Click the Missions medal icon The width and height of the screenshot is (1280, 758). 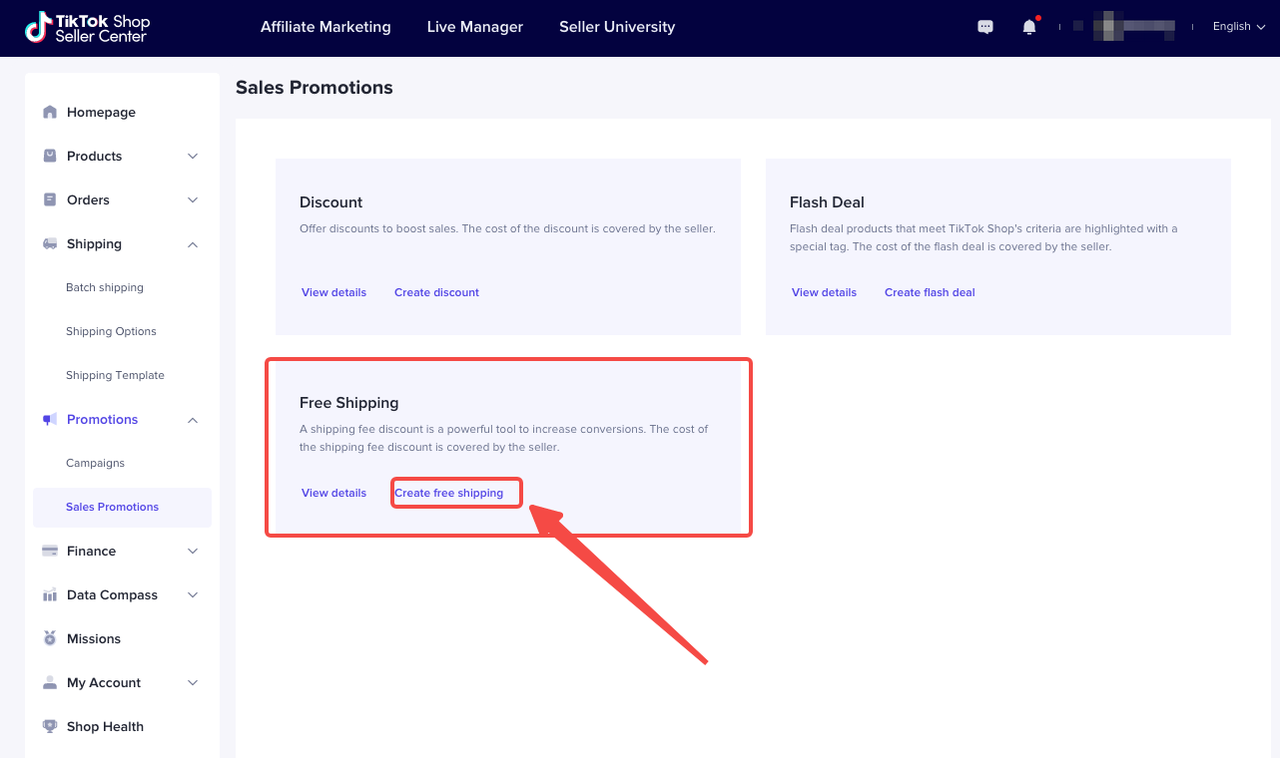(x=50, y=639)
